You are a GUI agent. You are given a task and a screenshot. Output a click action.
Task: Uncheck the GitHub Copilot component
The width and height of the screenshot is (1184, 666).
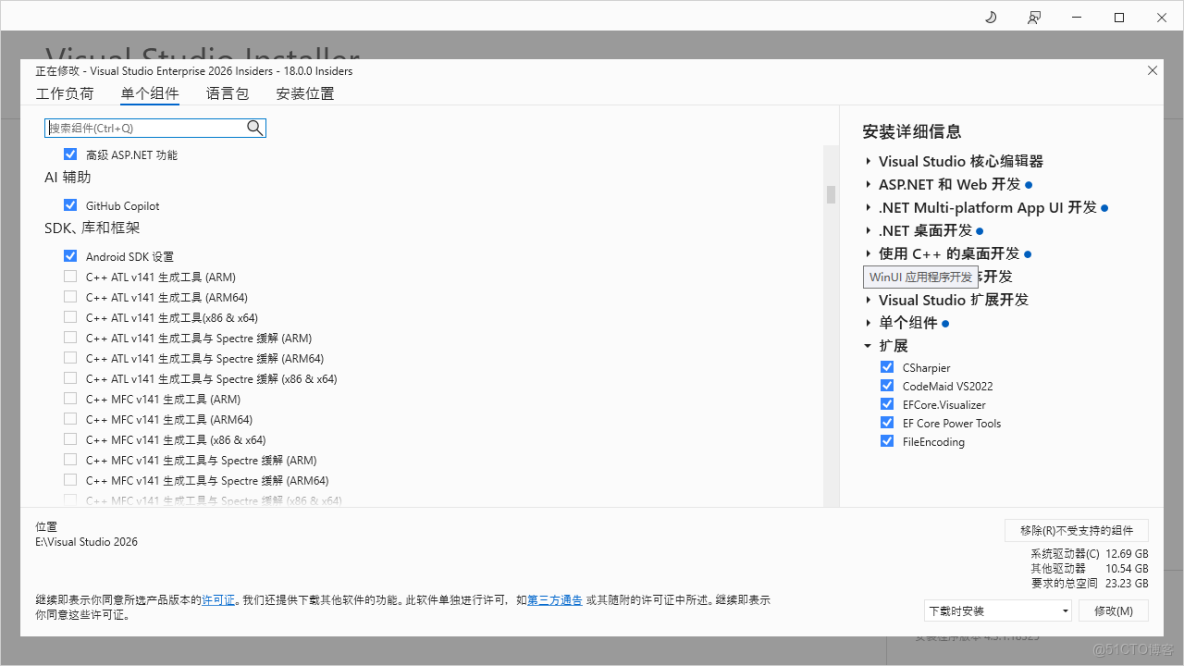point(70,205)
